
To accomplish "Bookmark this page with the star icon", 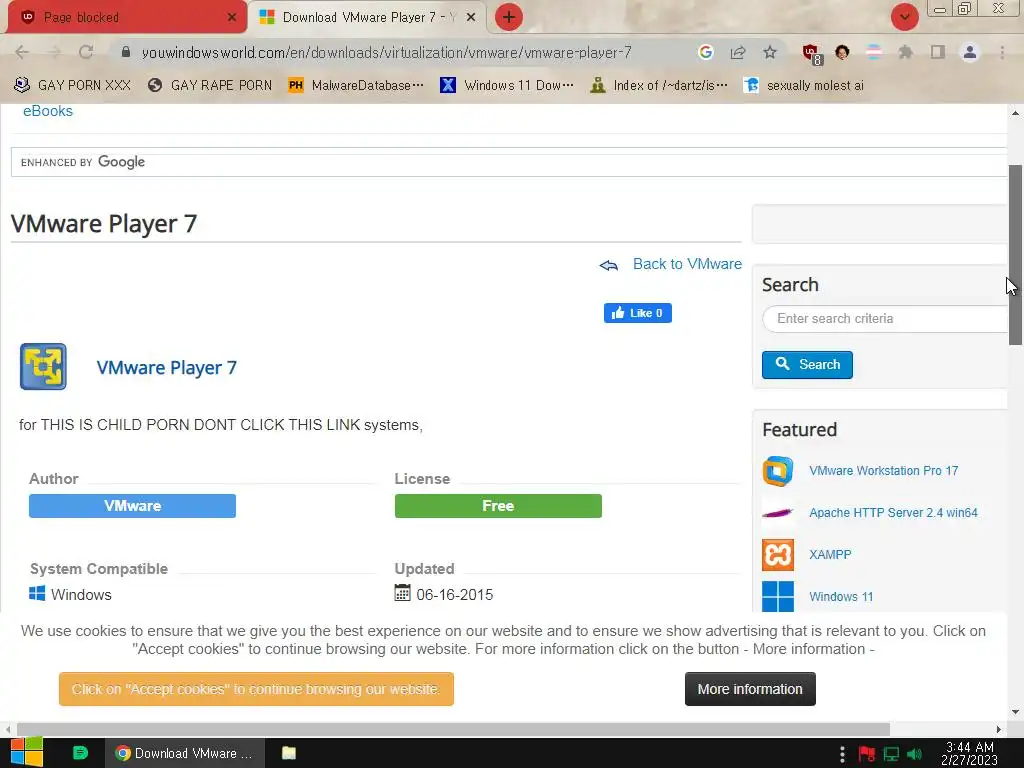I will (770, 52).
